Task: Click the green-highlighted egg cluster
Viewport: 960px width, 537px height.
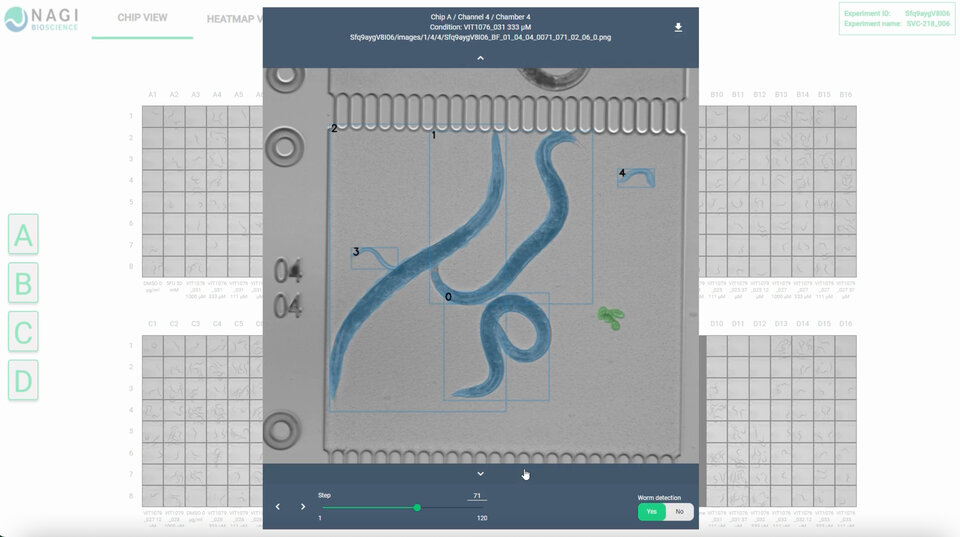Action: [609, 318]
